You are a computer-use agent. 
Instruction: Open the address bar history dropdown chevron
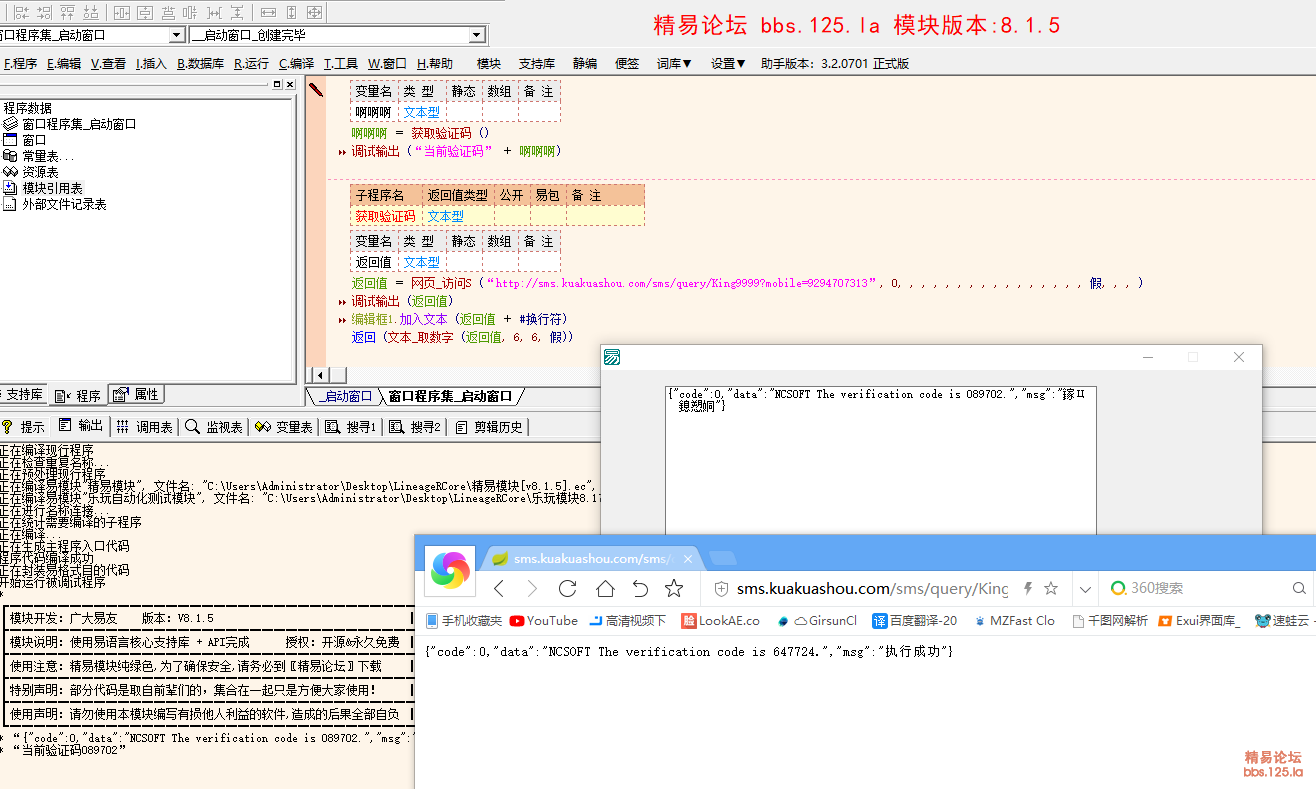1085,589
